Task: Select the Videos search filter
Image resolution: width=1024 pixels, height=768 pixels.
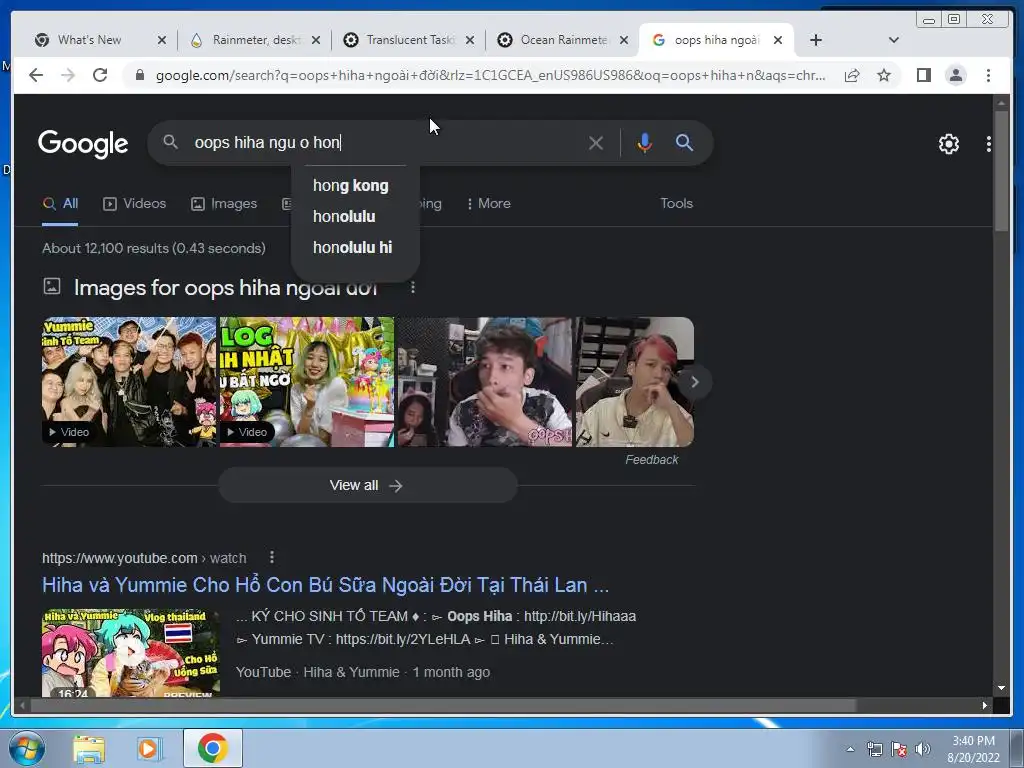Action: click(x=135, y=203)
